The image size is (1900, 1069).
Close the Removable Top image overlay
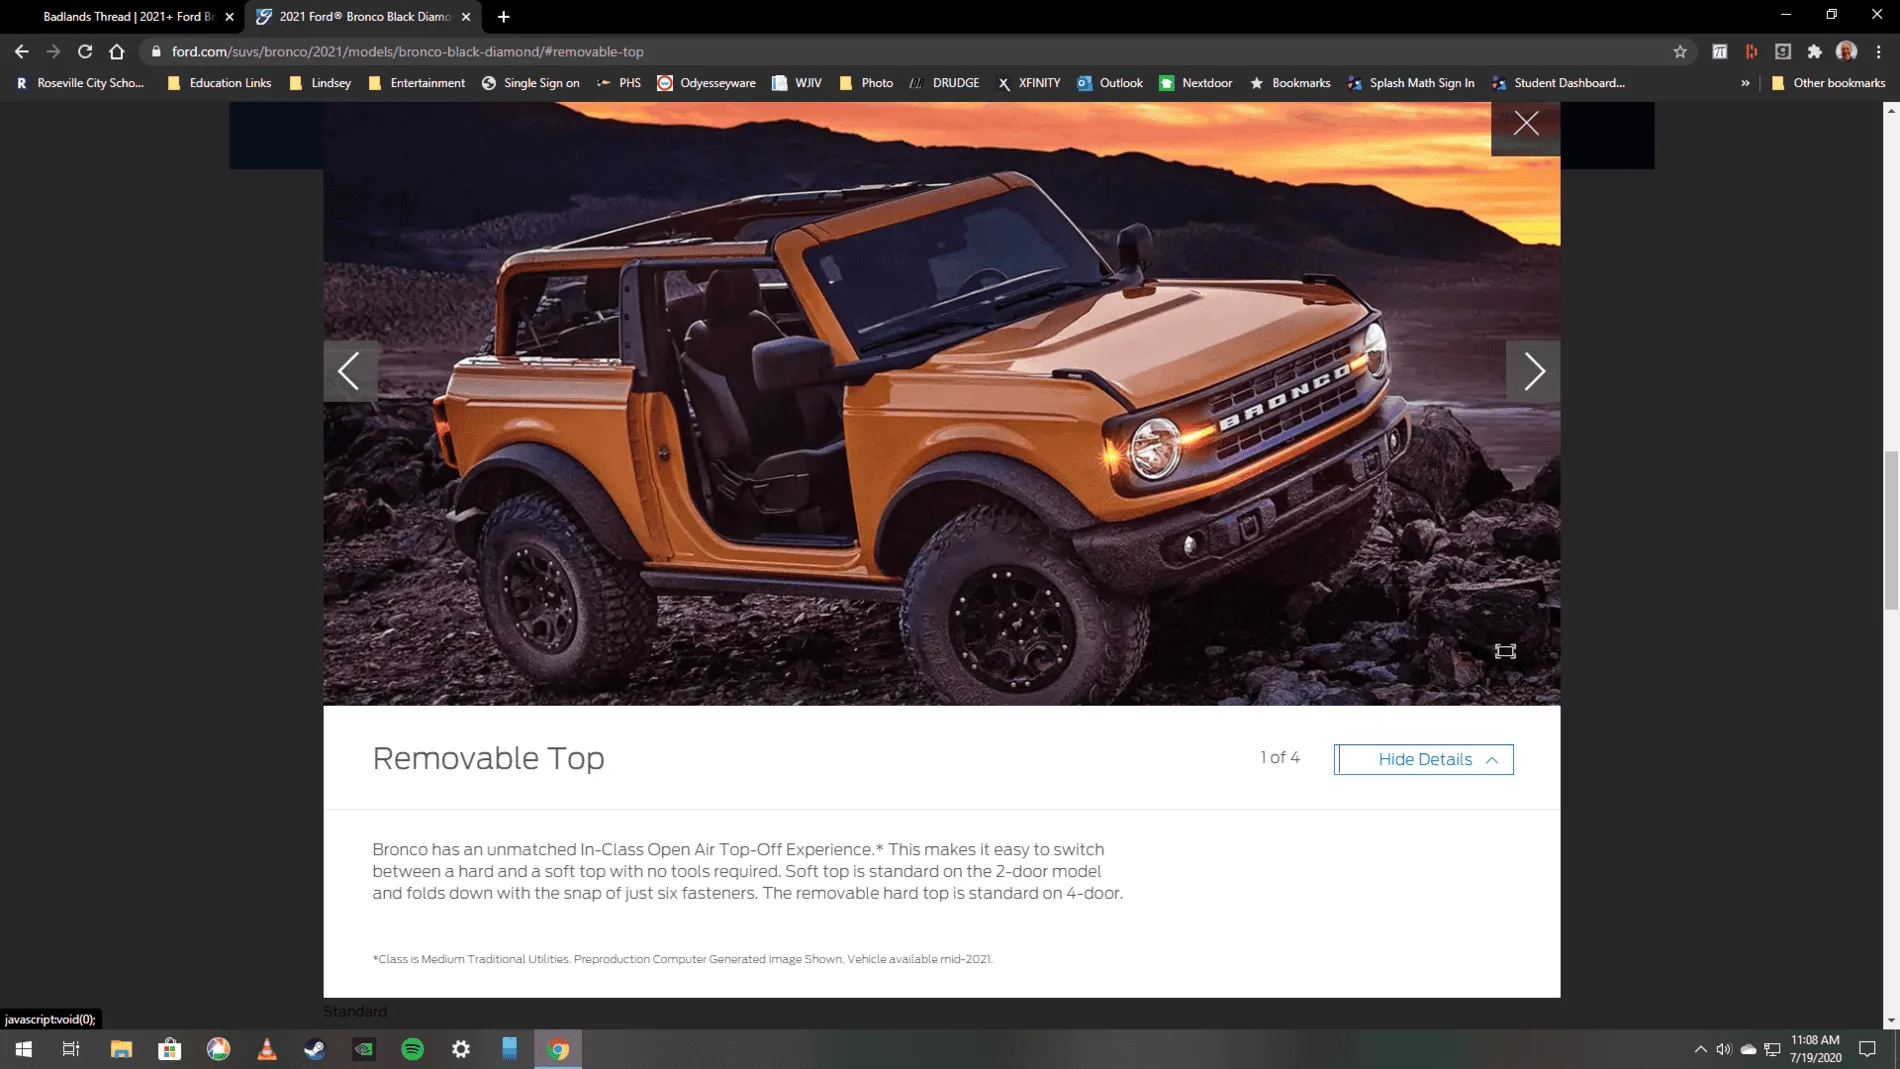(x=1525, y=124)
